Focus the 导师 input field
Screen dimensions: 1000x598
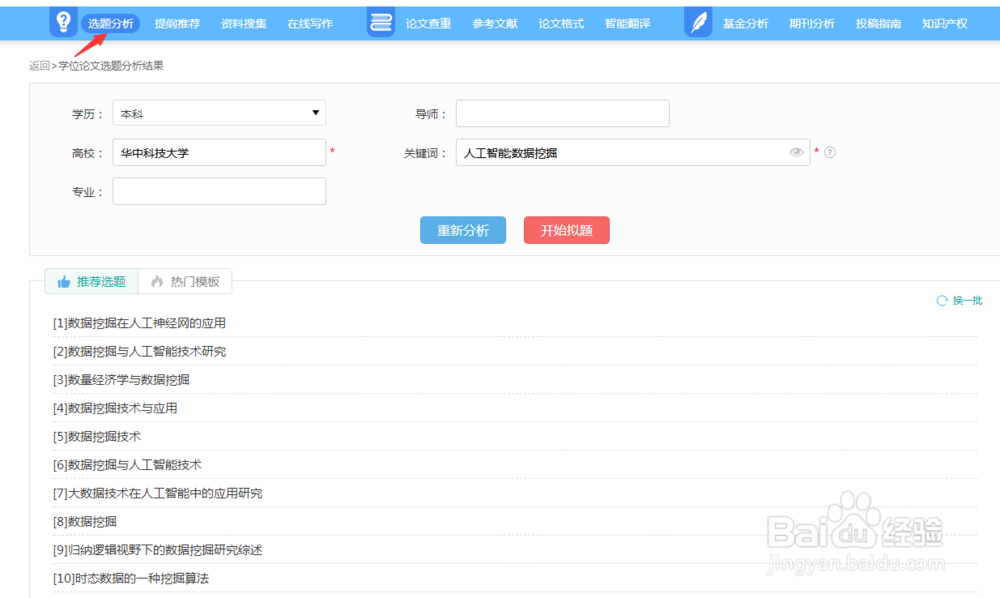tap(562, 113)
